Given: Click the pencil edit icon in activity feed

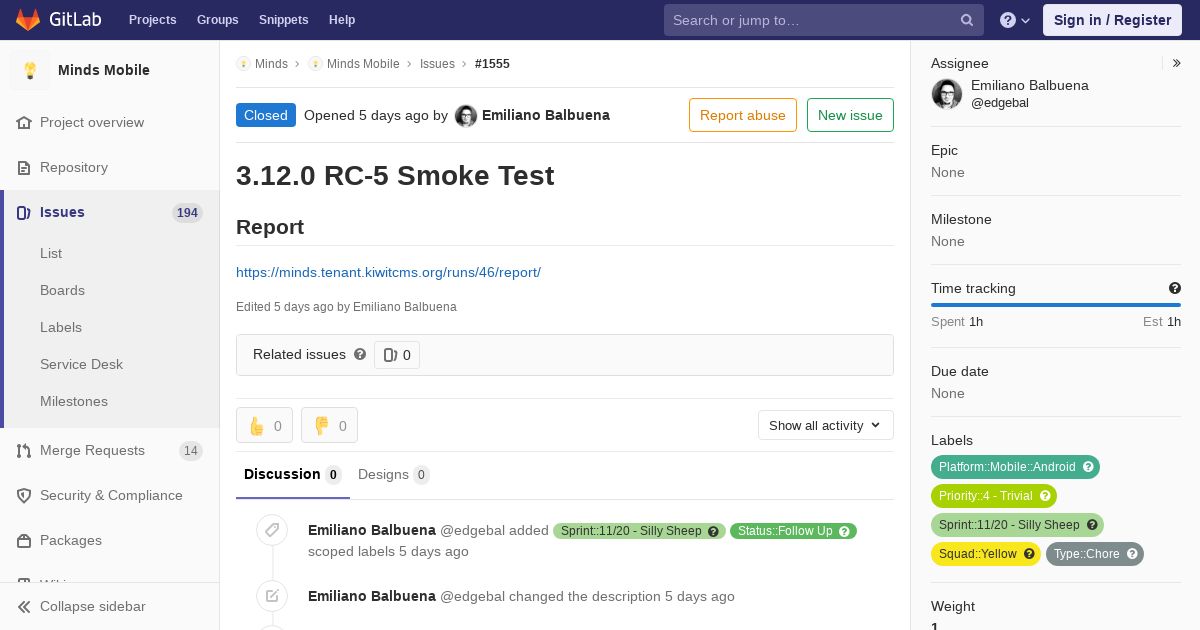Looking at the screenshot, I should (x=272, y=596).
